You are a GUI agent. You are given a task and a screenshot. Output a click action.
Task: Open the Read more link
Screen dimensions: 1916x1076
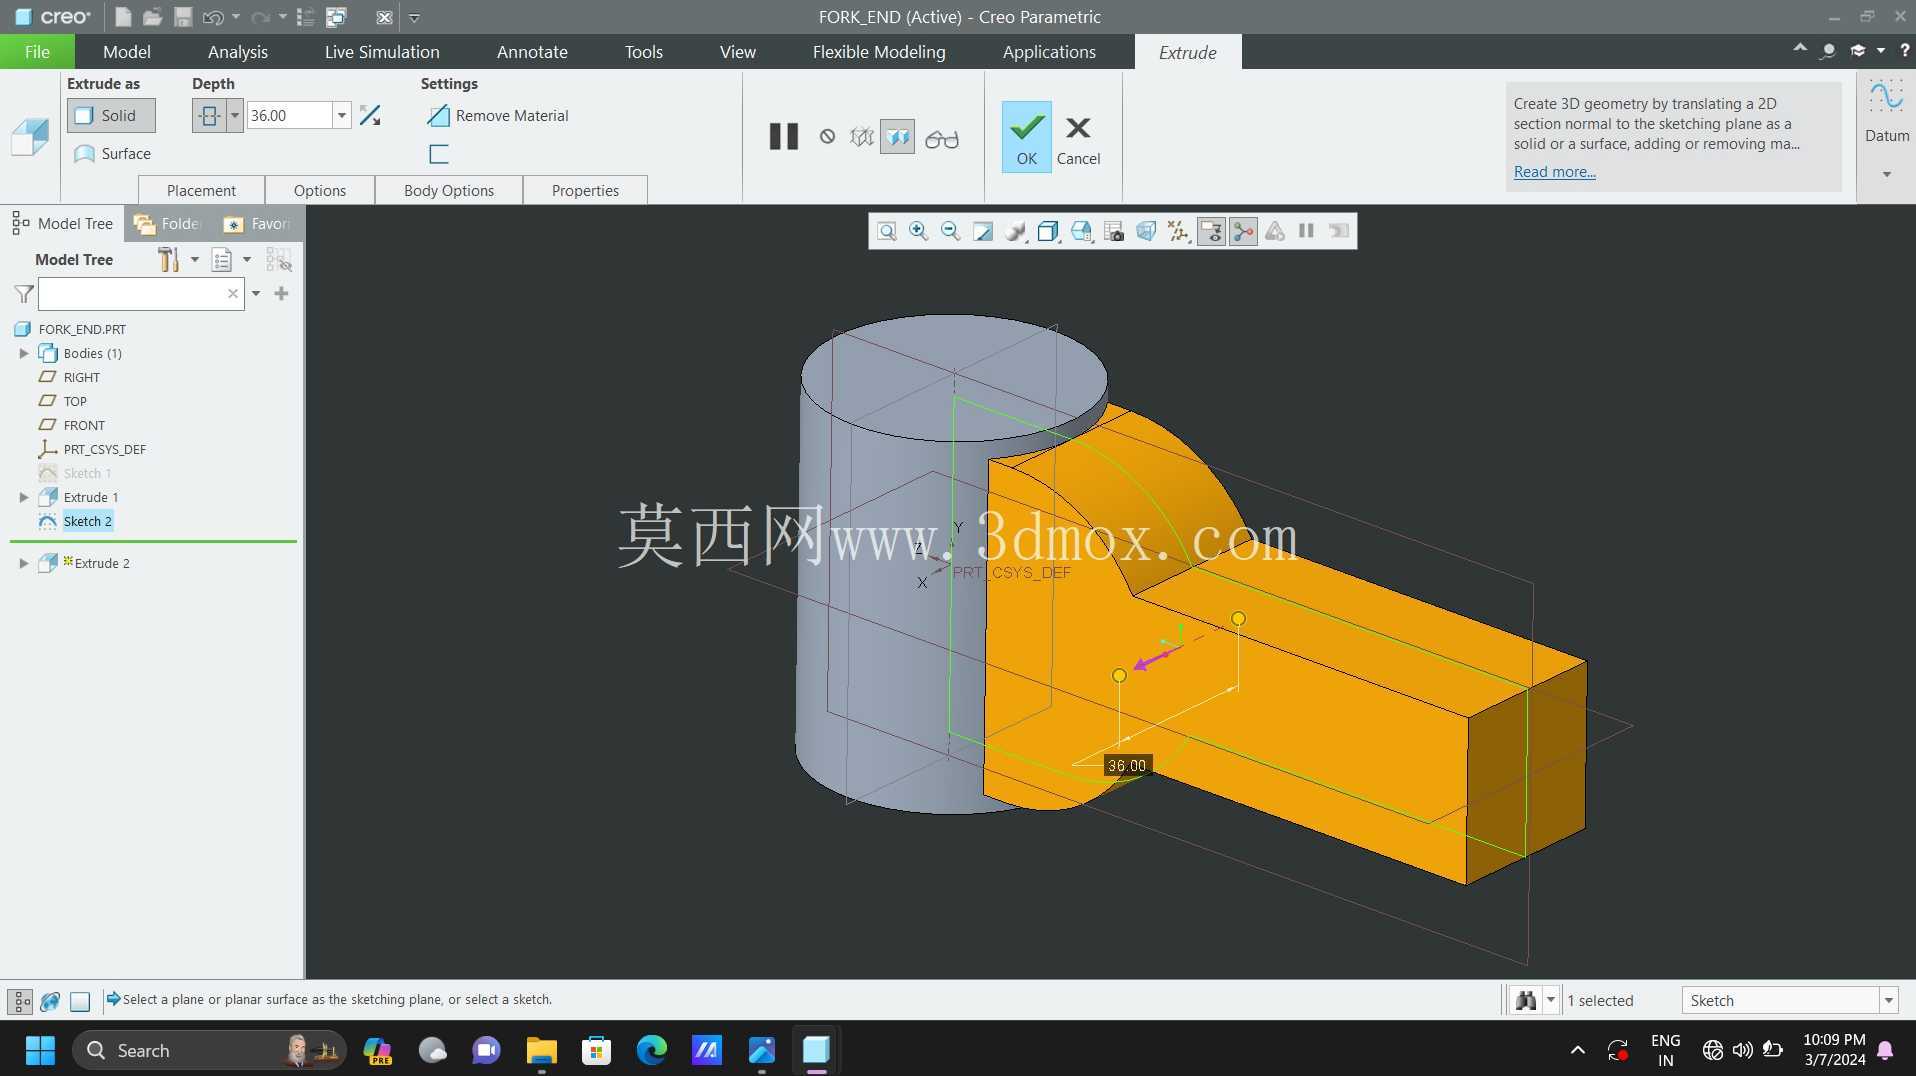1554,172
